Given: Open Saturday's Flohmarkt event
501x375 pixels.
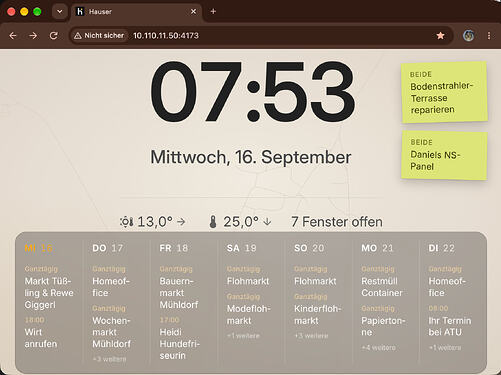Looking at the screenshot, I should click(248, 275).
